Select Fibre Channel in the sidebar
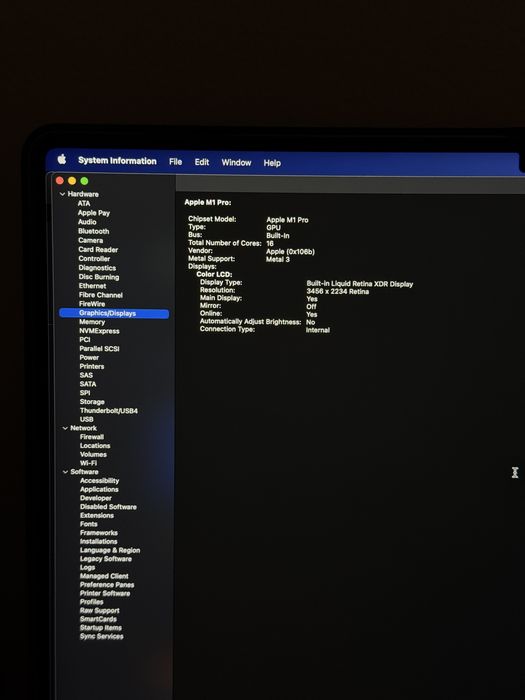Screen dimensions: 525x700 coord(101,295)
